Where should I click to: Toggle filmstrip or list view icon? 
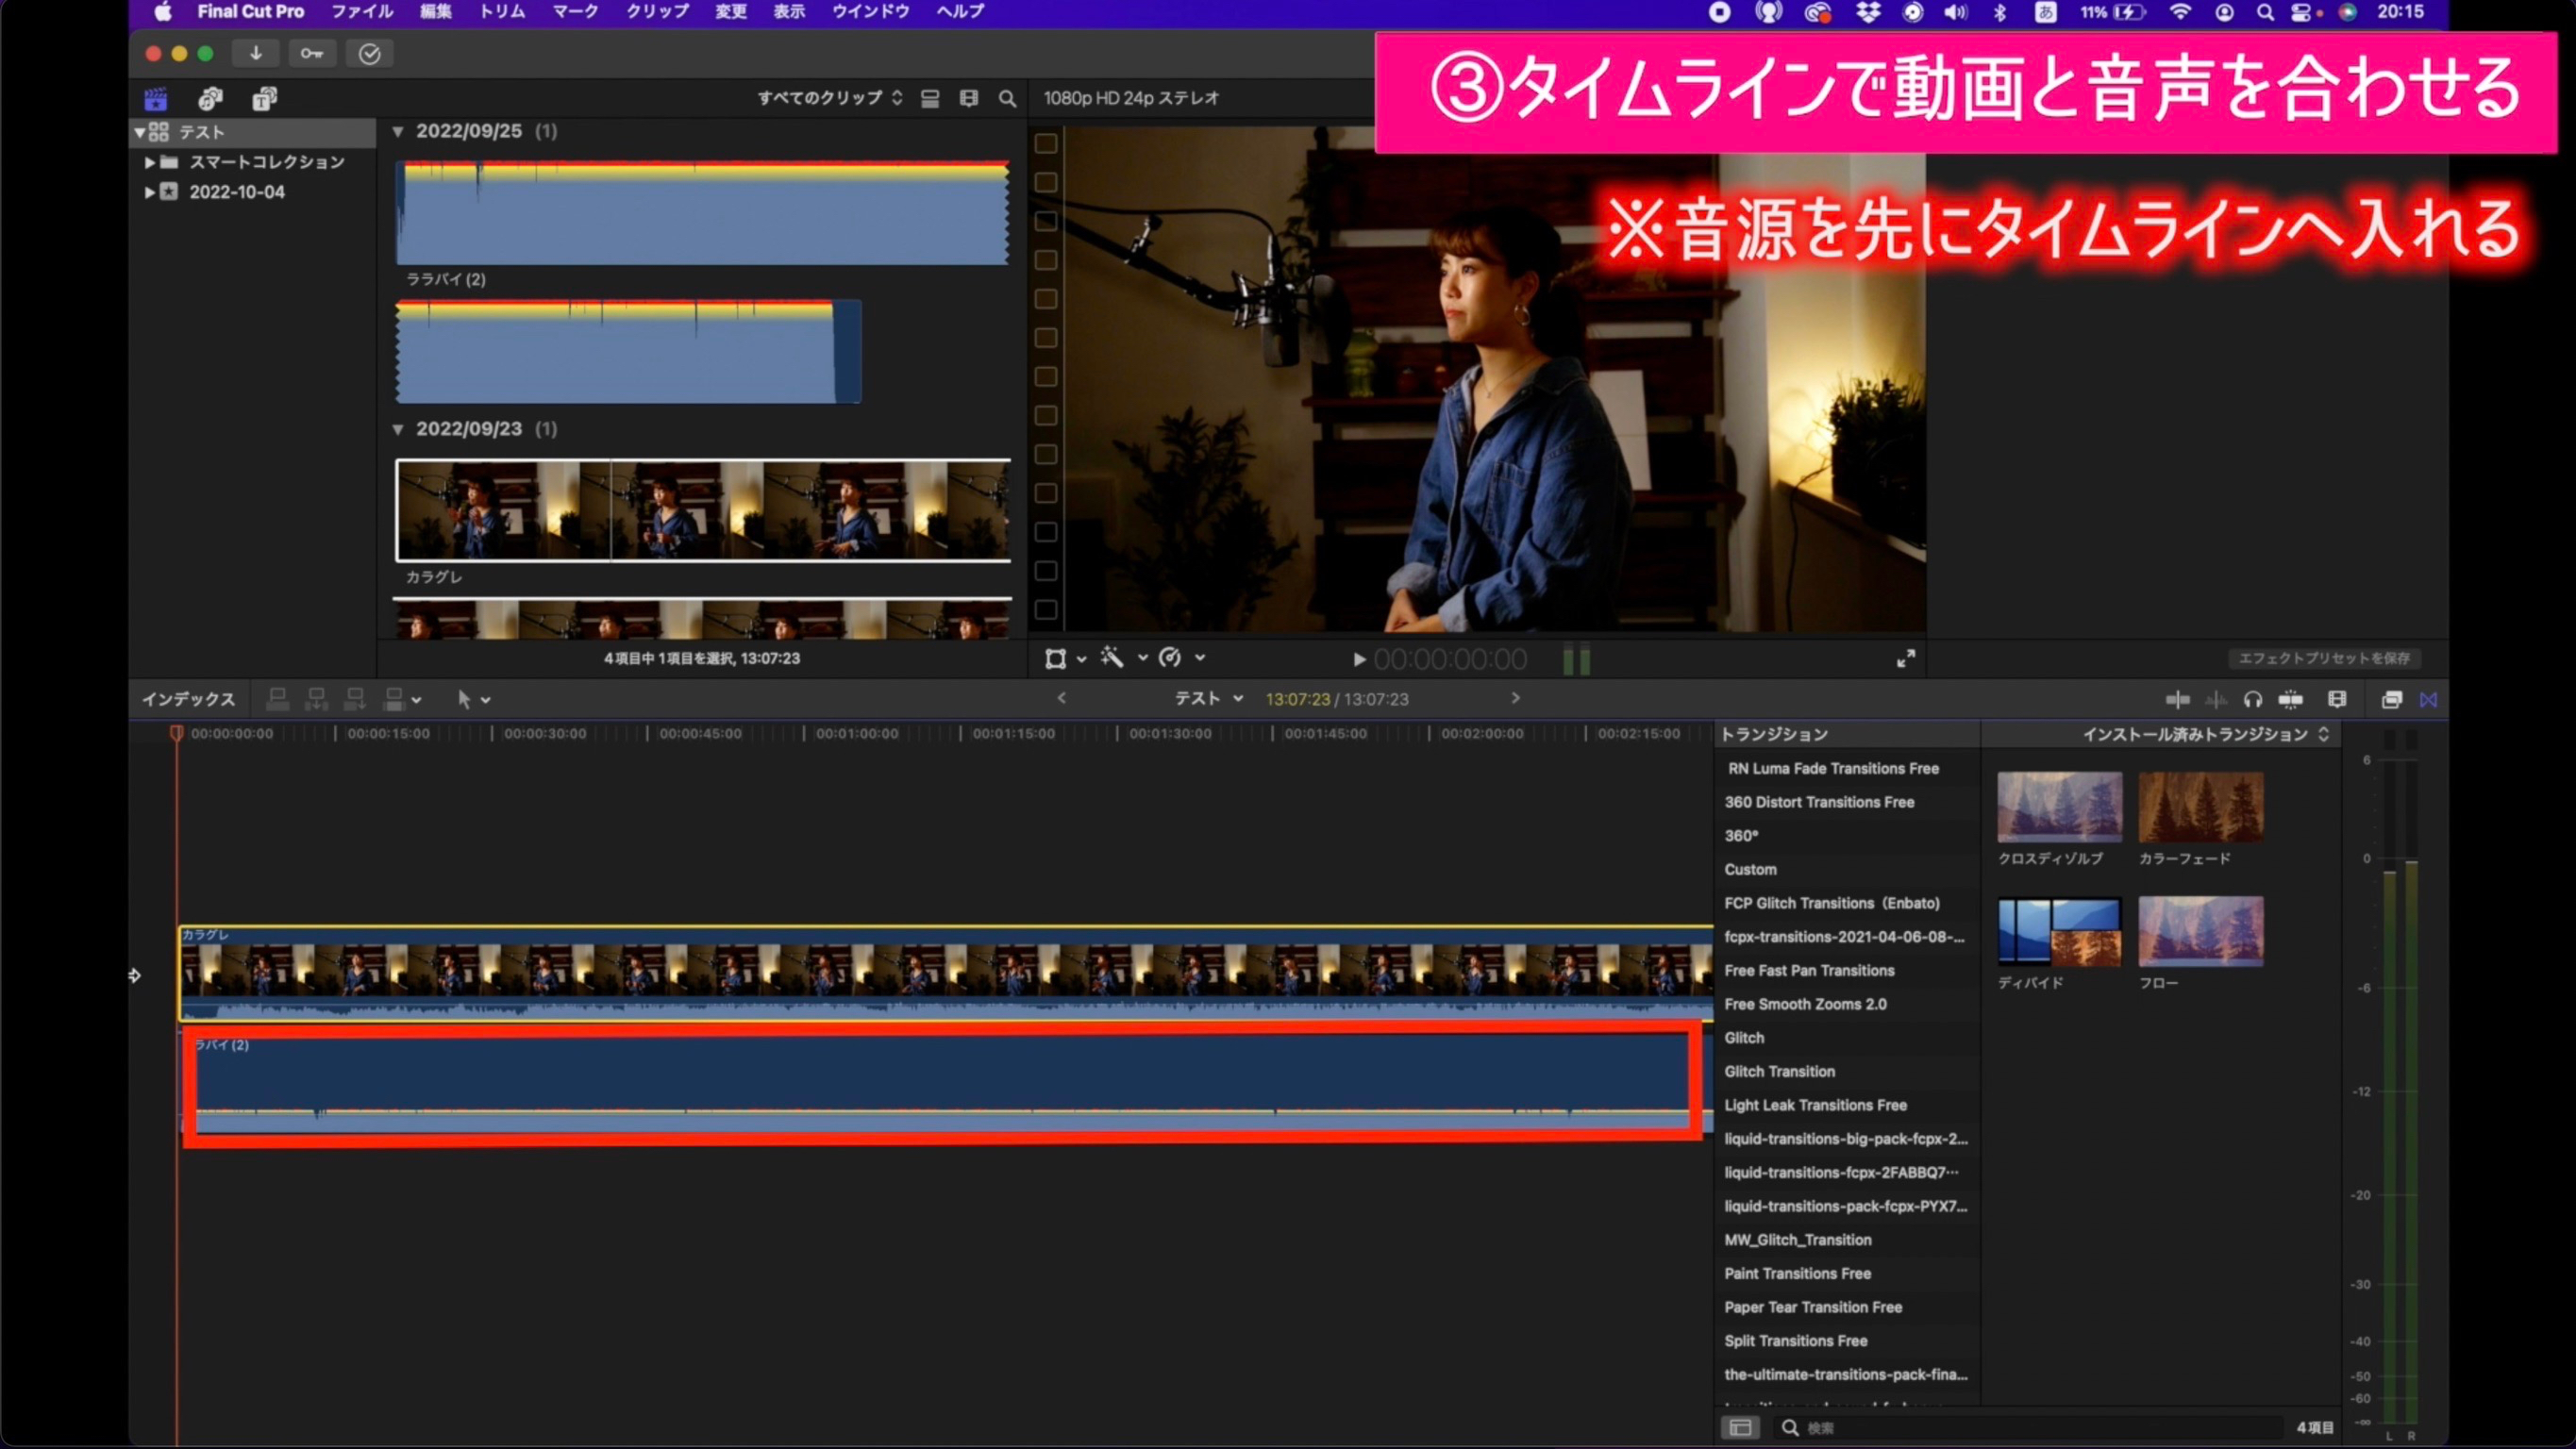(930, 98)
